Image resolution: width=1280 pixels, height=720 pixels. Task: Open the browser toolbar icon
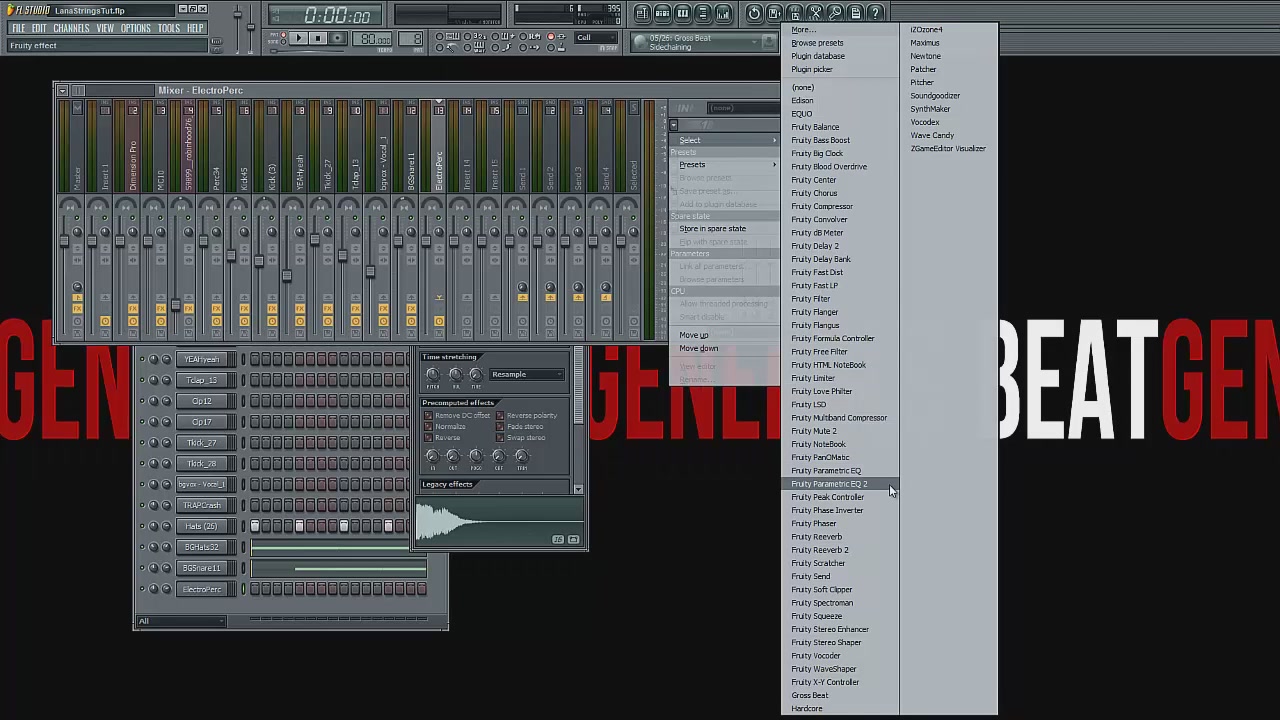(702, 13)
